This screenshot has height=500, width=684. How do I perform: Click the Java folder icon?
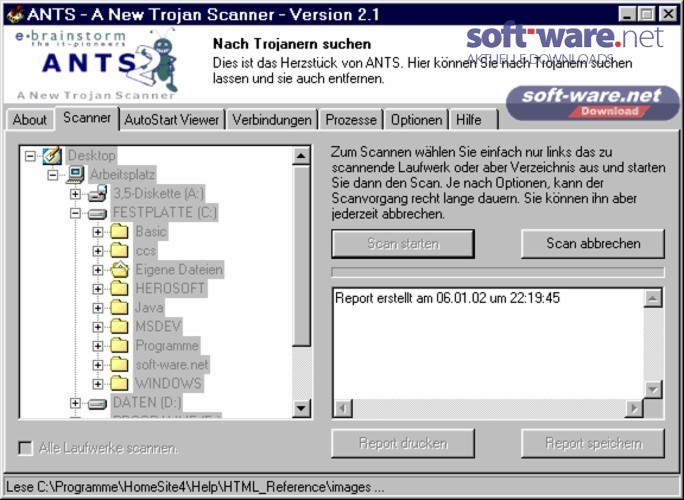pyautogui.click(x=119, y=308)
